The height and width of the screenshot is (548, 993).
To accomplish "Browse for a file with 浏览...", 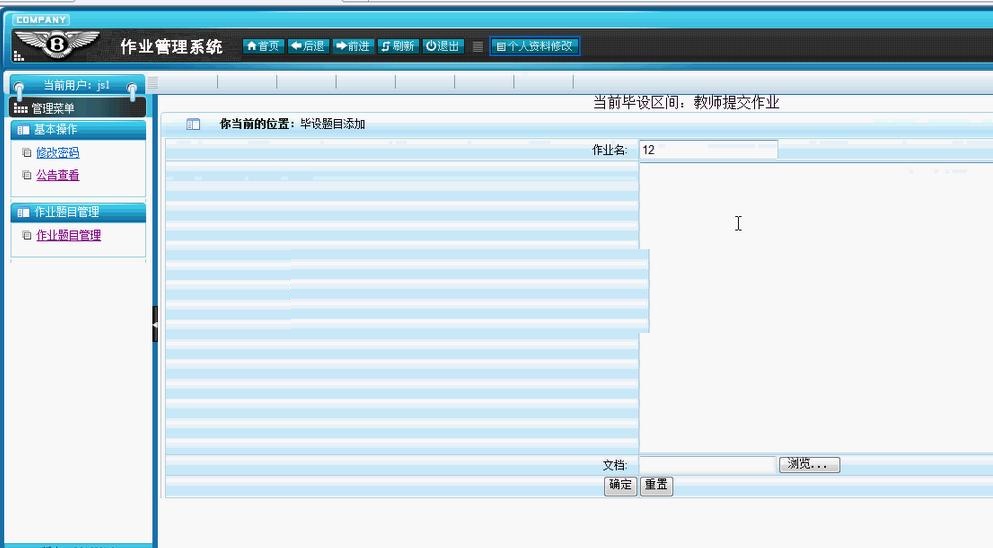I will [809, 464].
